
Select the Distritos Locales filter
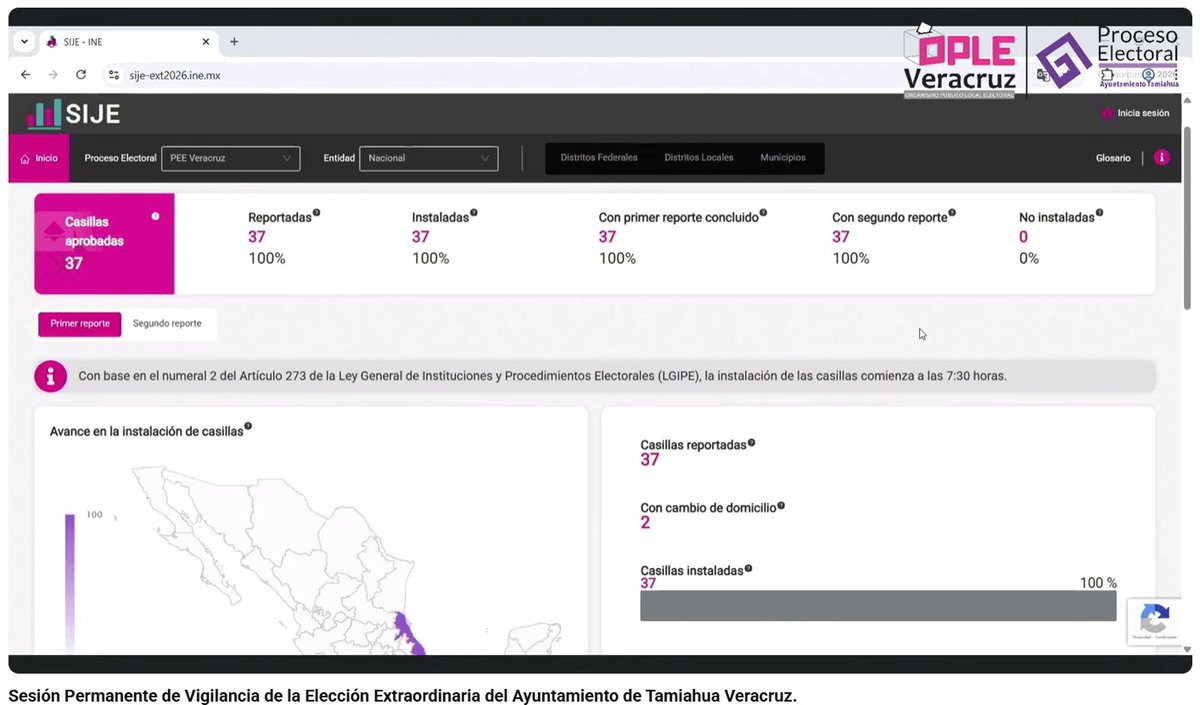(699, 158)
